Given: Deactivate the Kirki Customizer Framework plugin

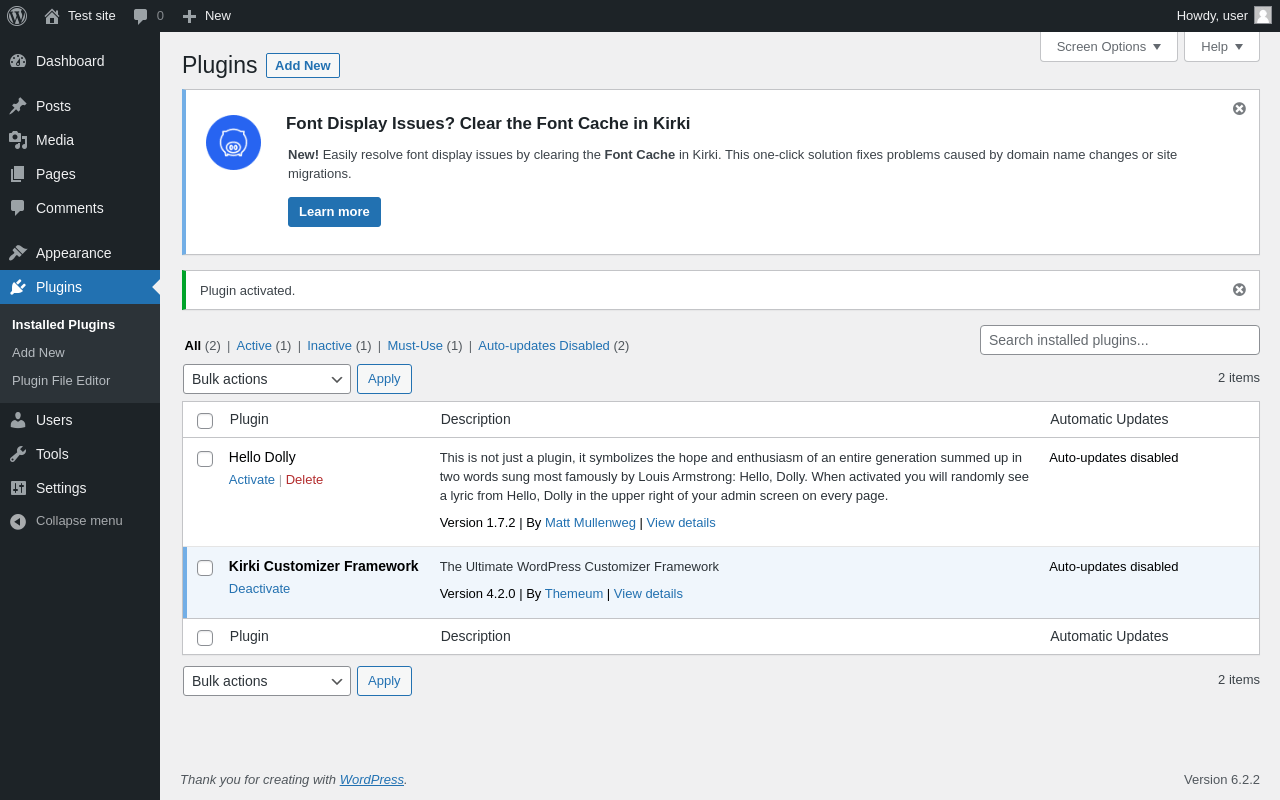Looking at the screenshot, I should click(259, 588).
